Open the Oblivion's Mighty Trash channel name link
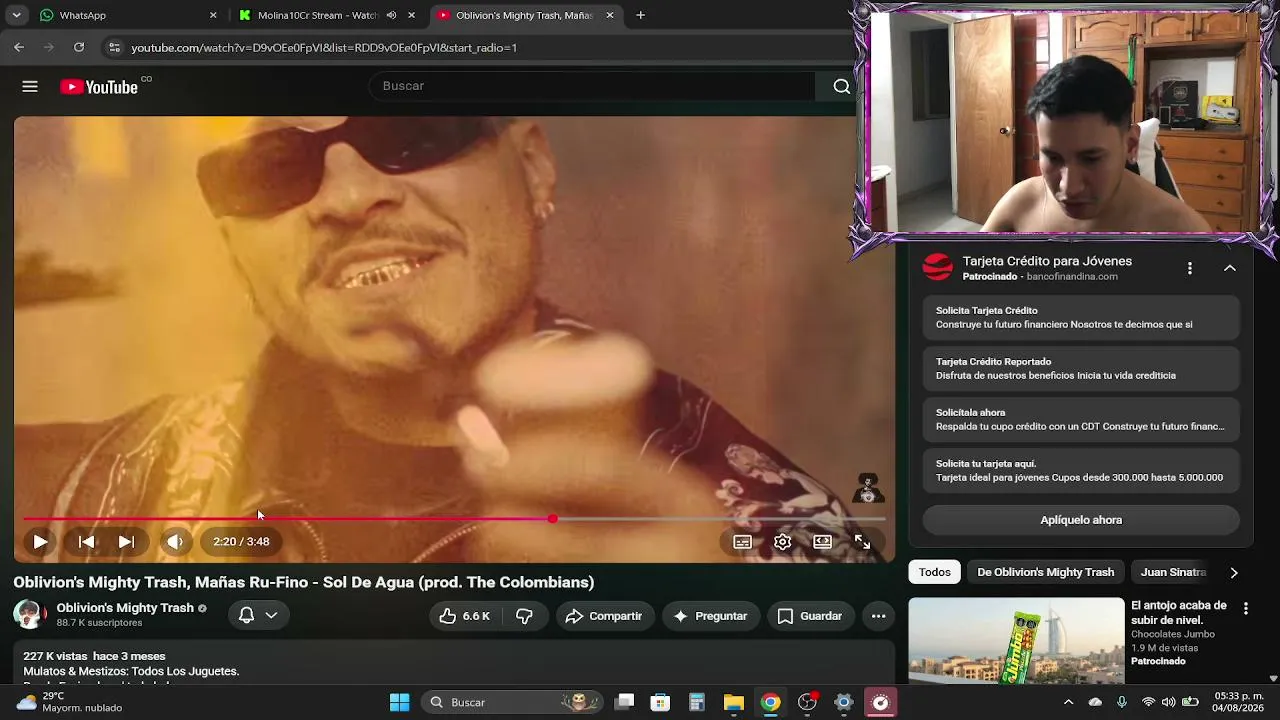This screenshot has height=720, width=1280. click(125, 608)
